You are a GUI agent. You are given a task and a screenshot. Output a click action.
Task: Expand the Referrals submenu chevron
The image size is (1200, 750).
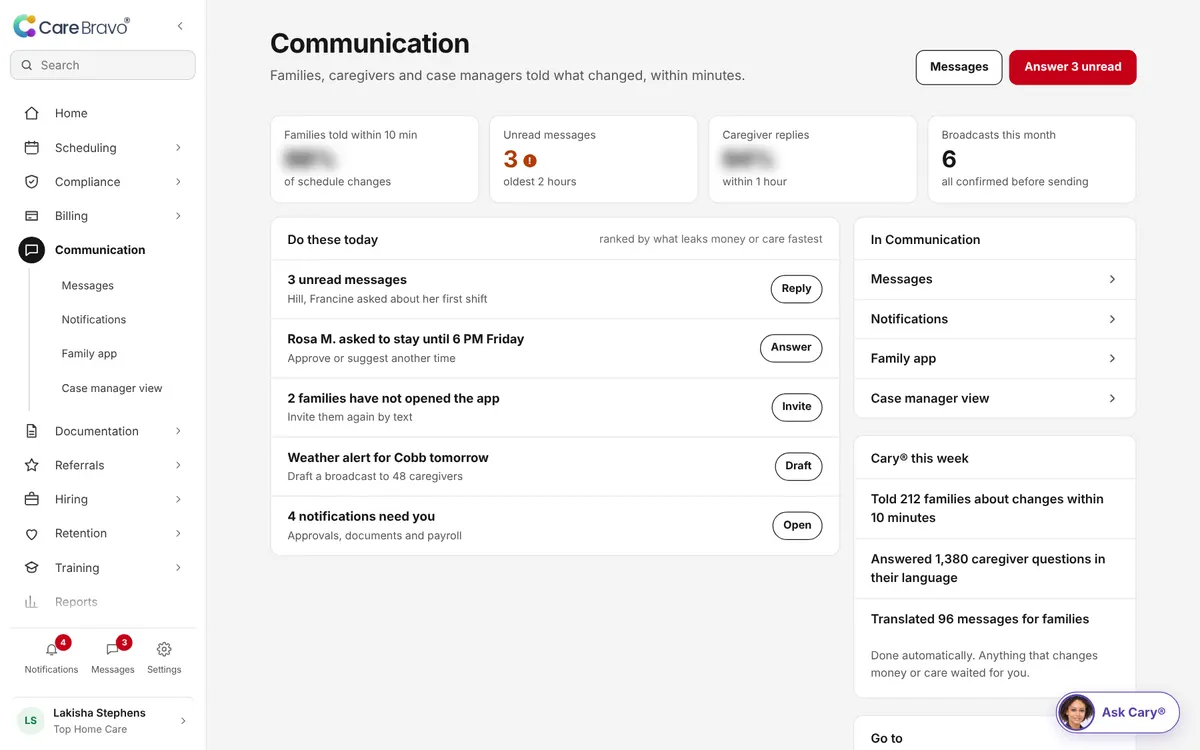coord(178,465)
